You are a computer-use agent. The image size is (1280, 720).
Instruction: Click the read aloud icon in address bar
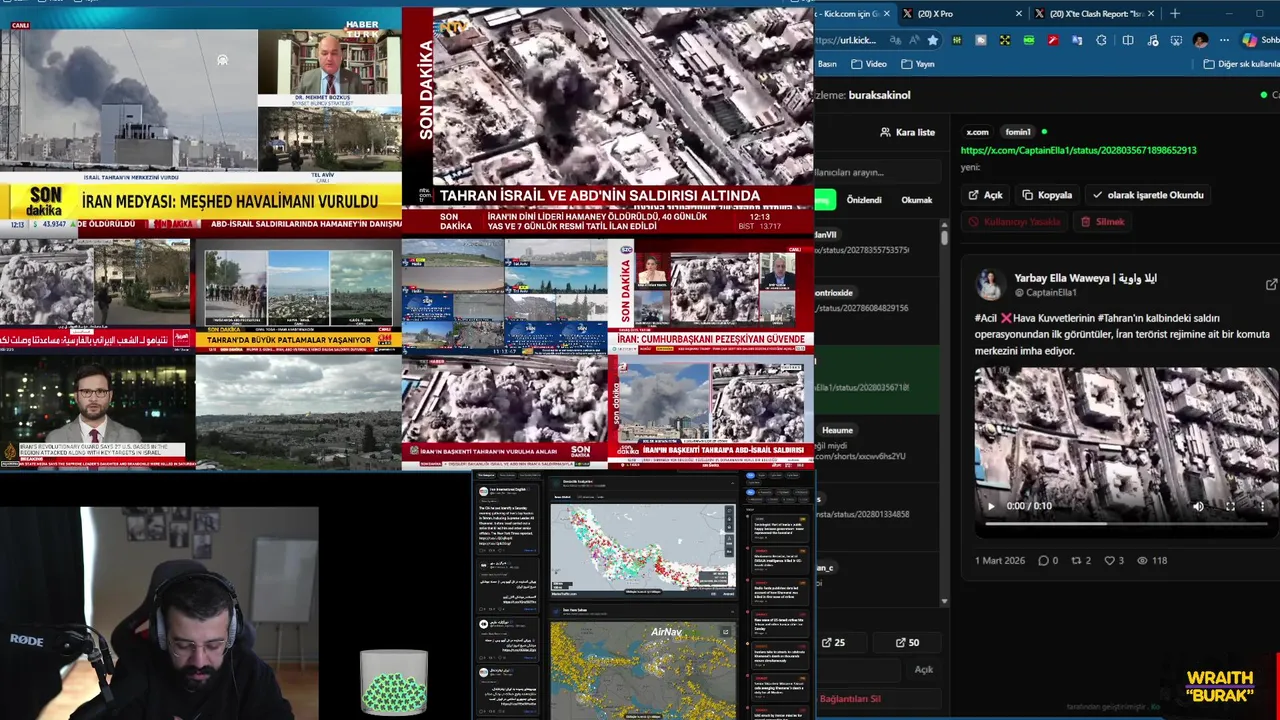914,40
